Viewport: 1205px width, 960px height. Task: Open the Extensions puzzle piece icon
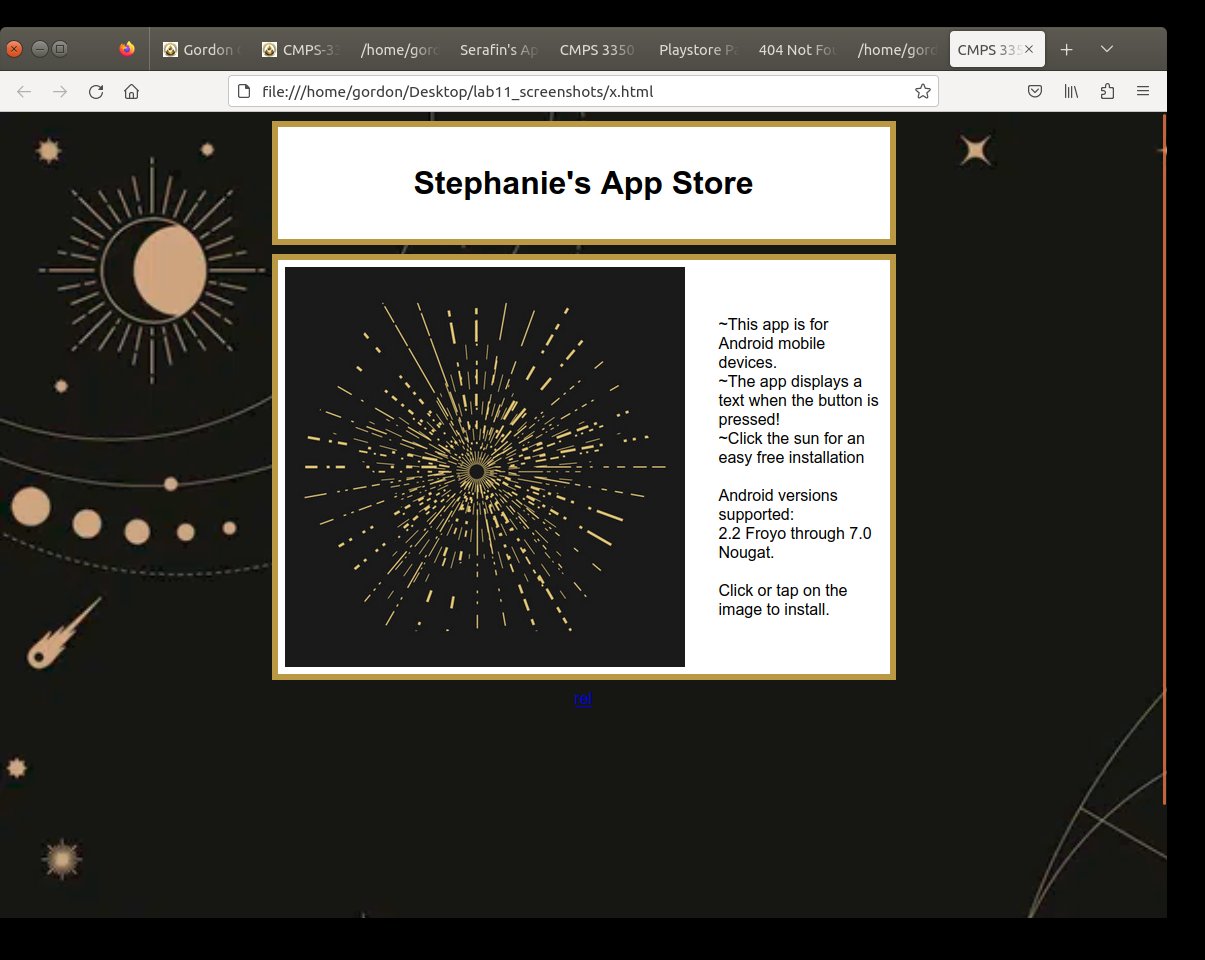(x=1107, y=92)
